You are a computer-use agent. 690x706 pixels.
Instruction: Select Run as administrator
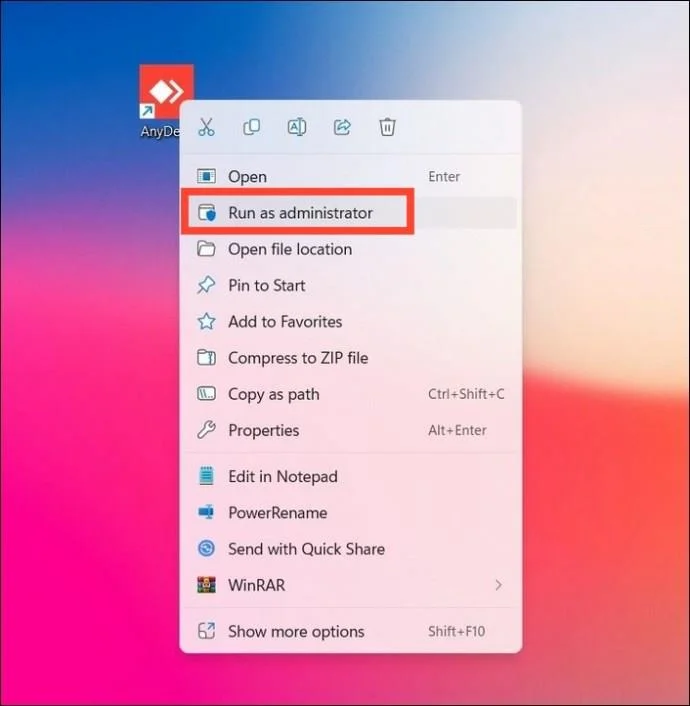[x=350, y=213]
